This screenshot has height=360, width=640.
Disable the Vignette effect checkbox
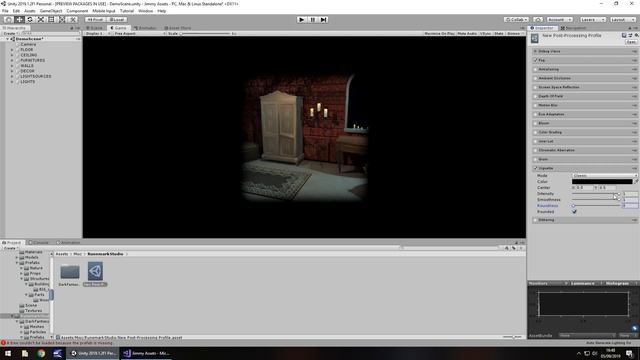(535, 168)
